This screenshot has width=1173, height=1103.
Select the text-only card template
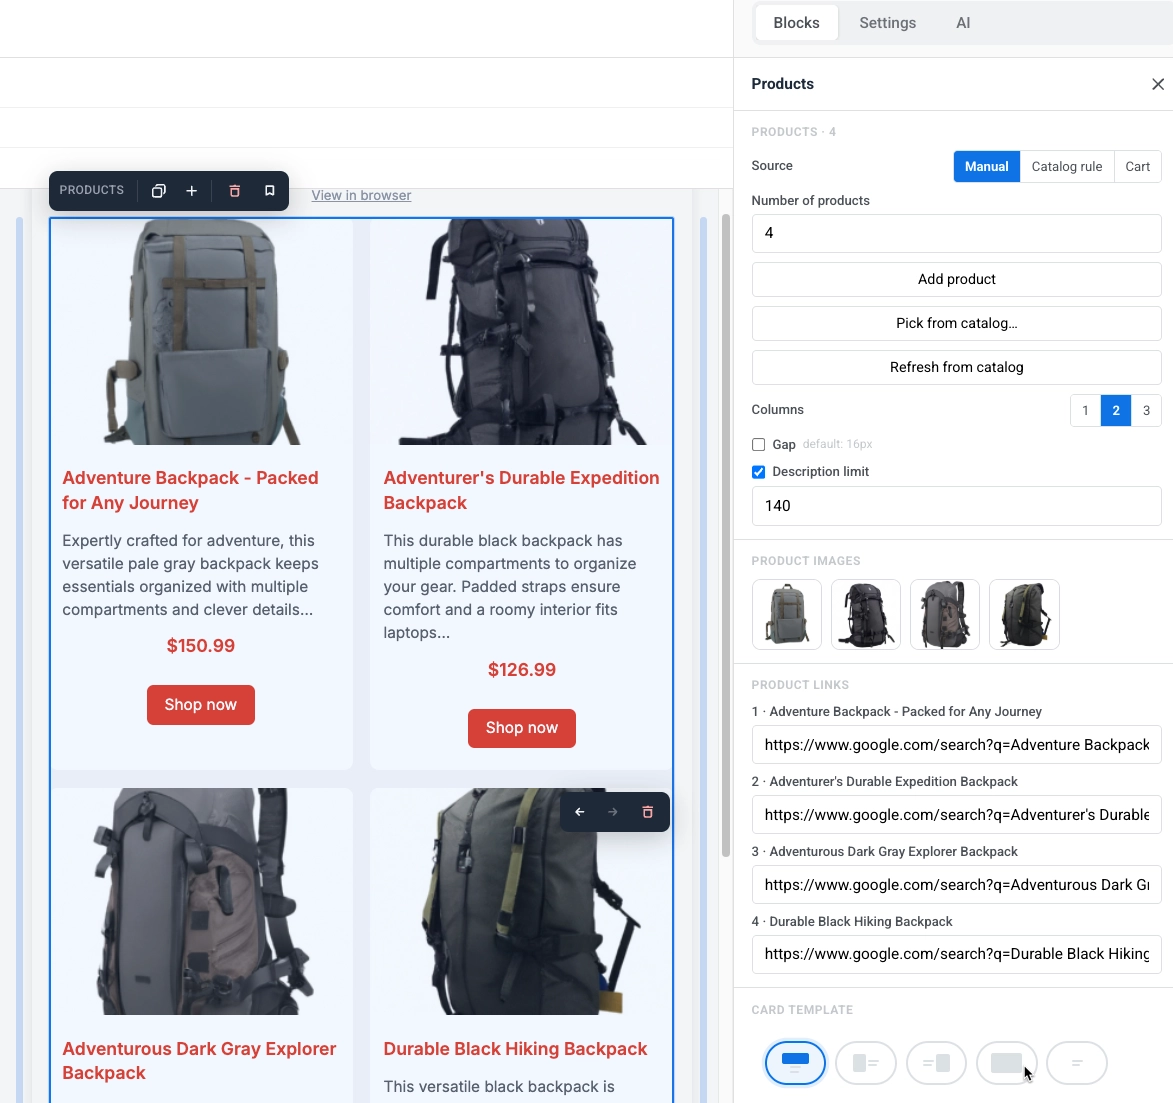pos(1076,1063)
